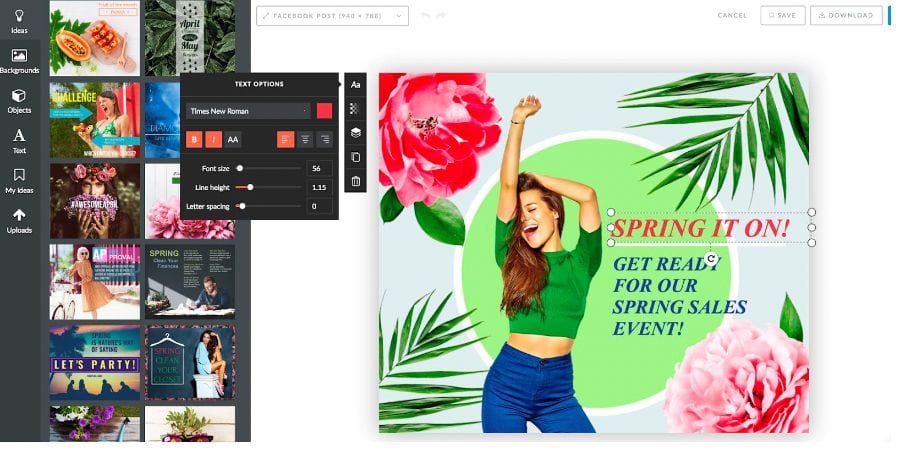Select the papaya fruit template thumbnail
The image size is (911, 461).
point(95,38)
